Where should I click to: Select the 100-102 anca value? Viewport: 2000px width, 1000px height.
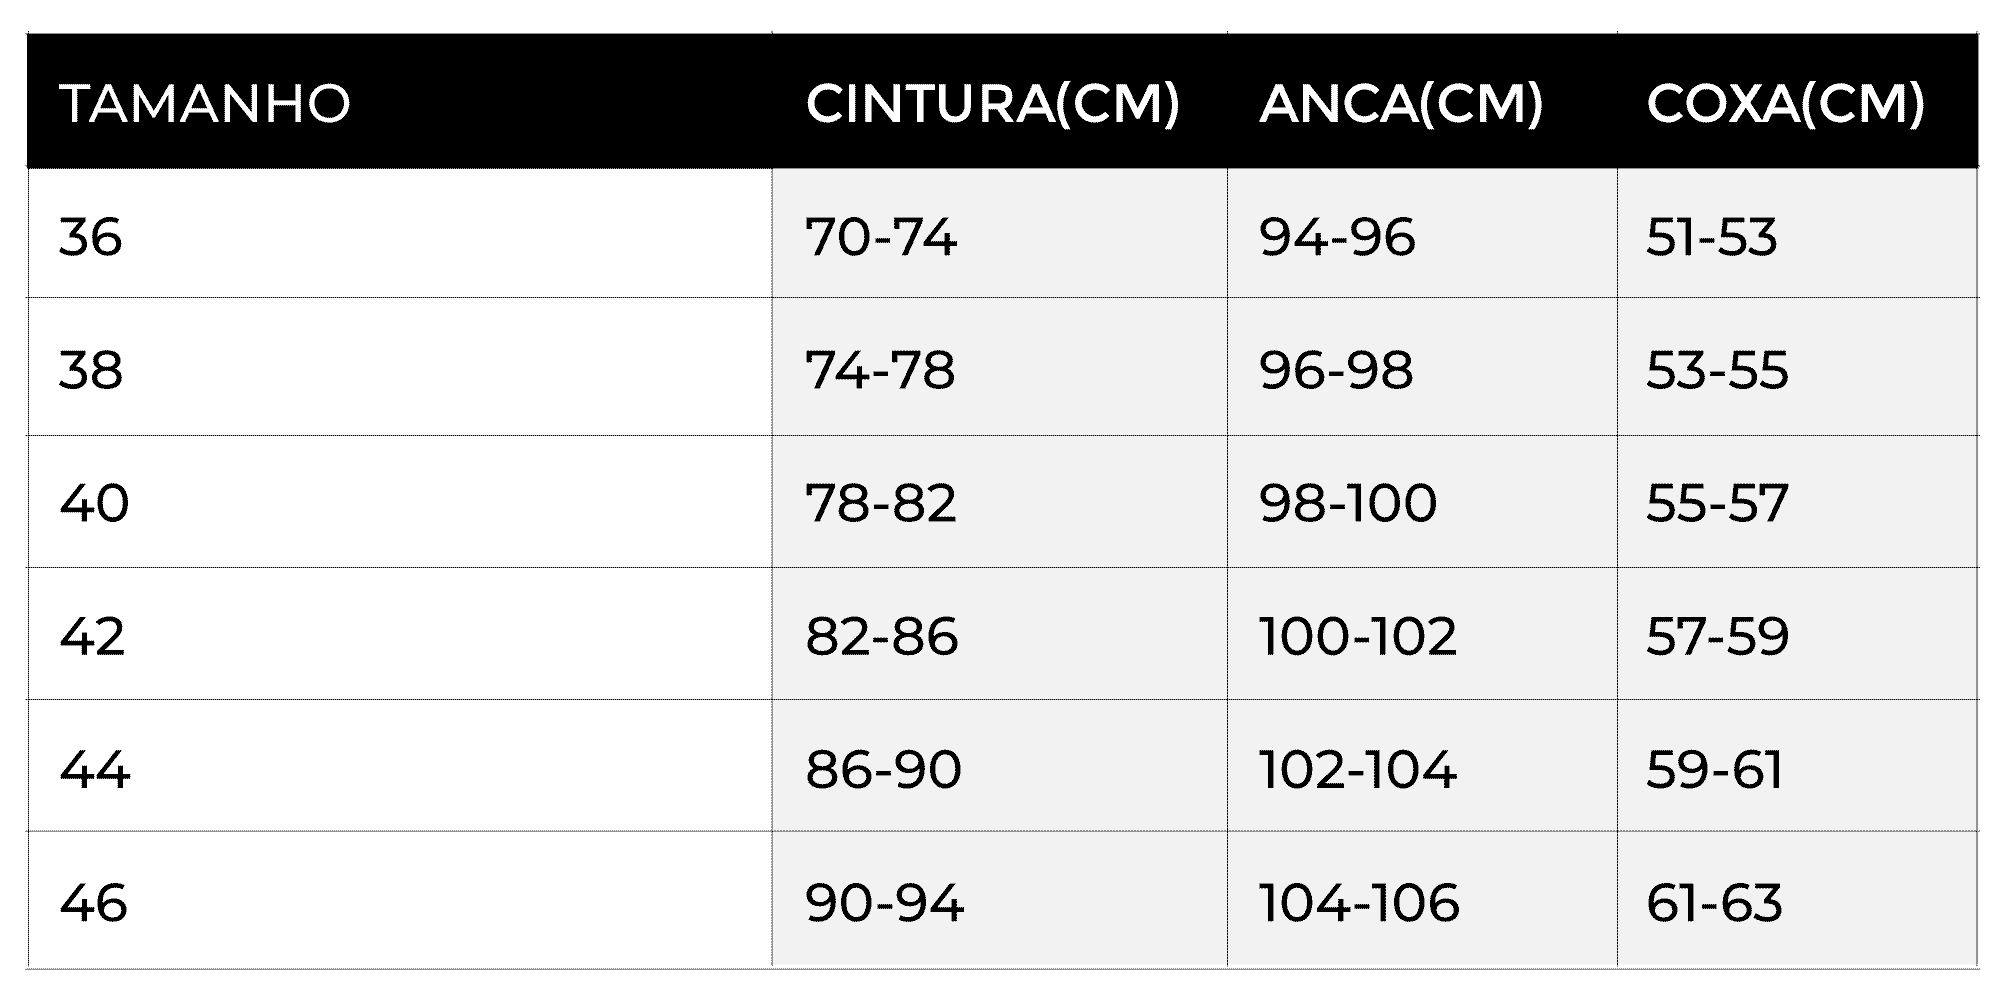[x=1357, y=636]
